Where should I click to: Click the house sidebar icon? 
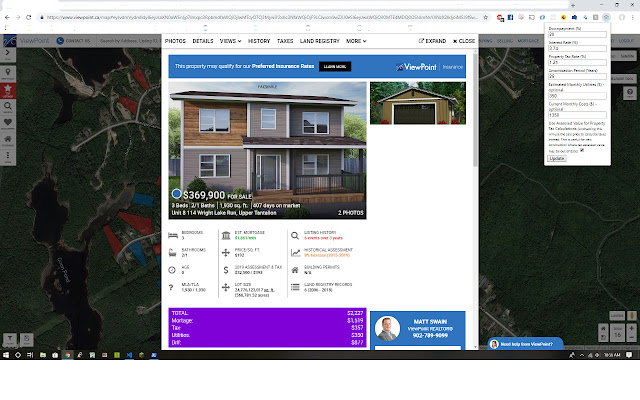8,140
